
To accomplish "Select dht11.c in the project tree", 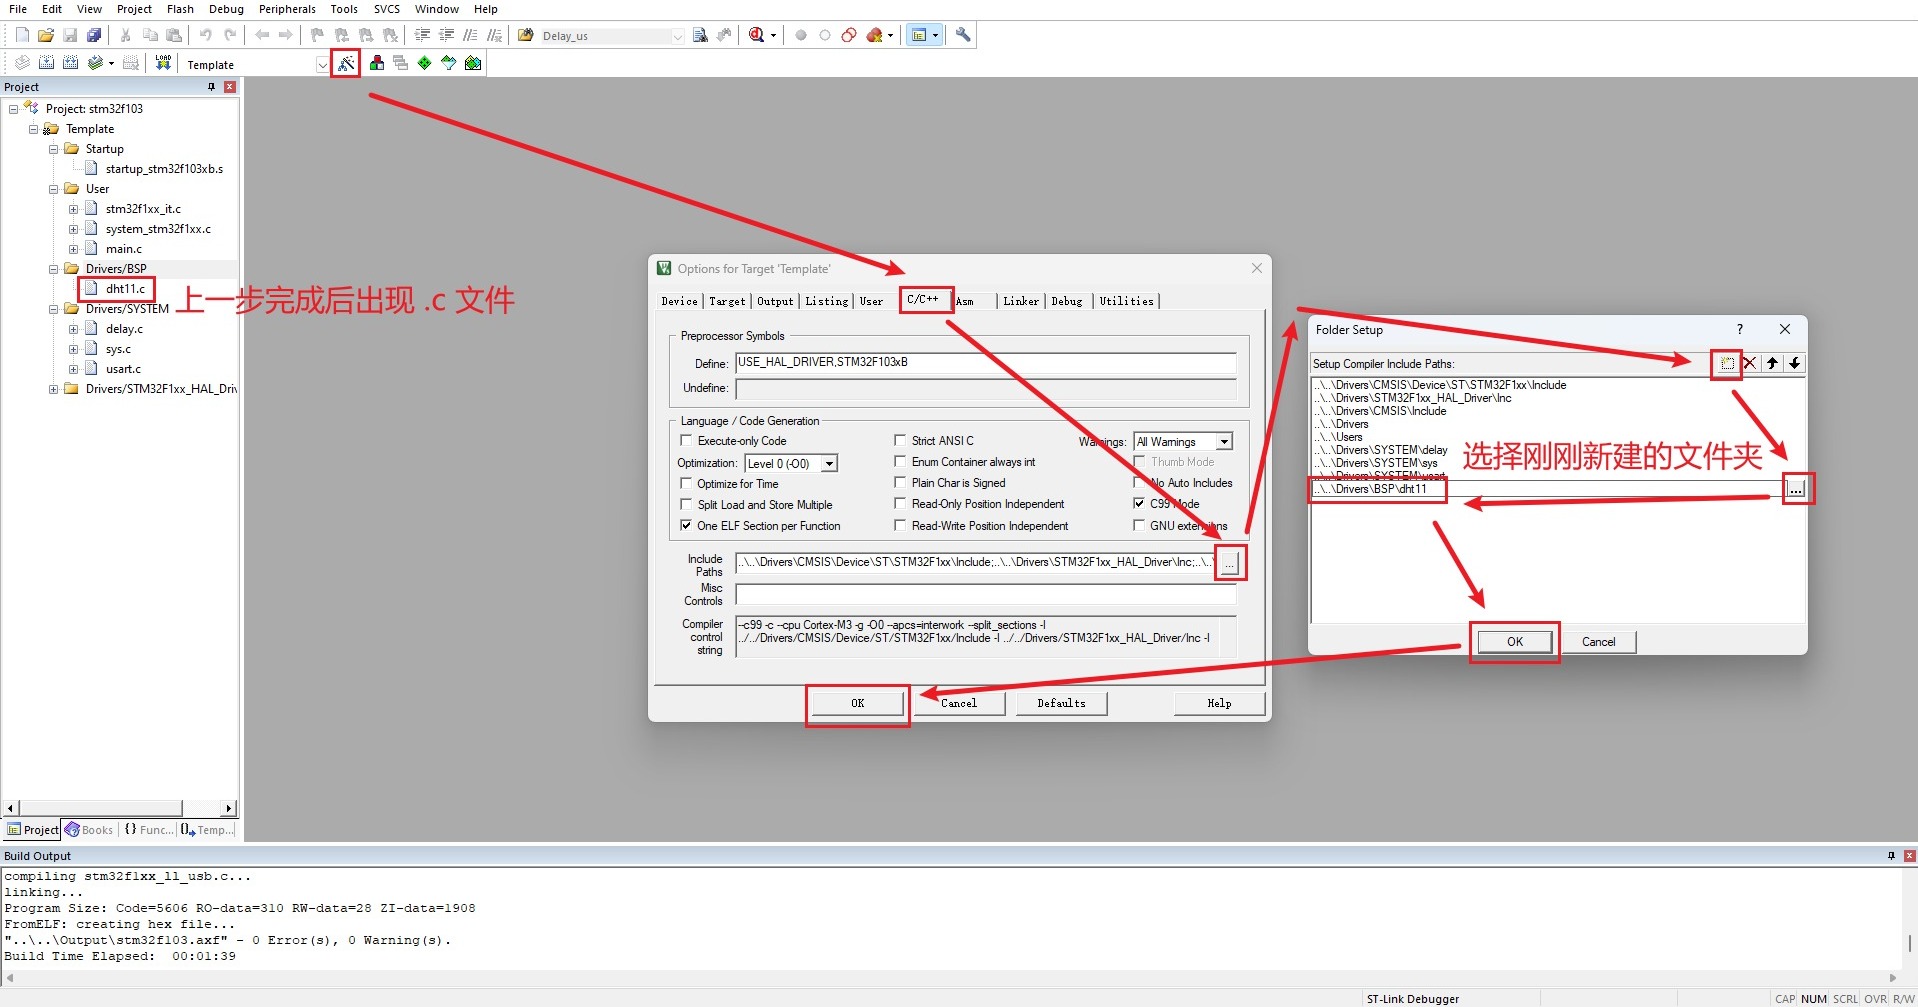I will tap(125, 289).
